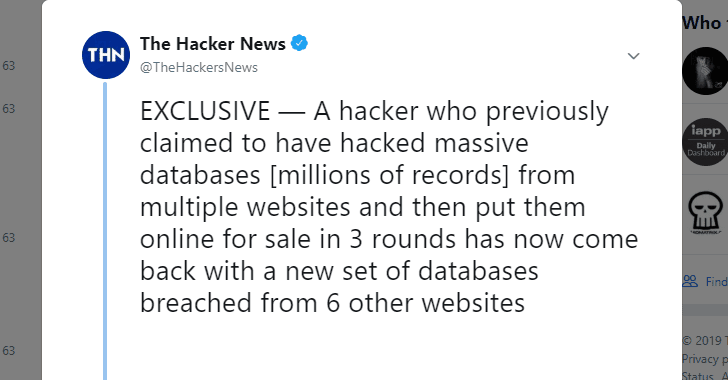Click the find people icon
Screen dimensions: 728x380
(x=690, y=281)
